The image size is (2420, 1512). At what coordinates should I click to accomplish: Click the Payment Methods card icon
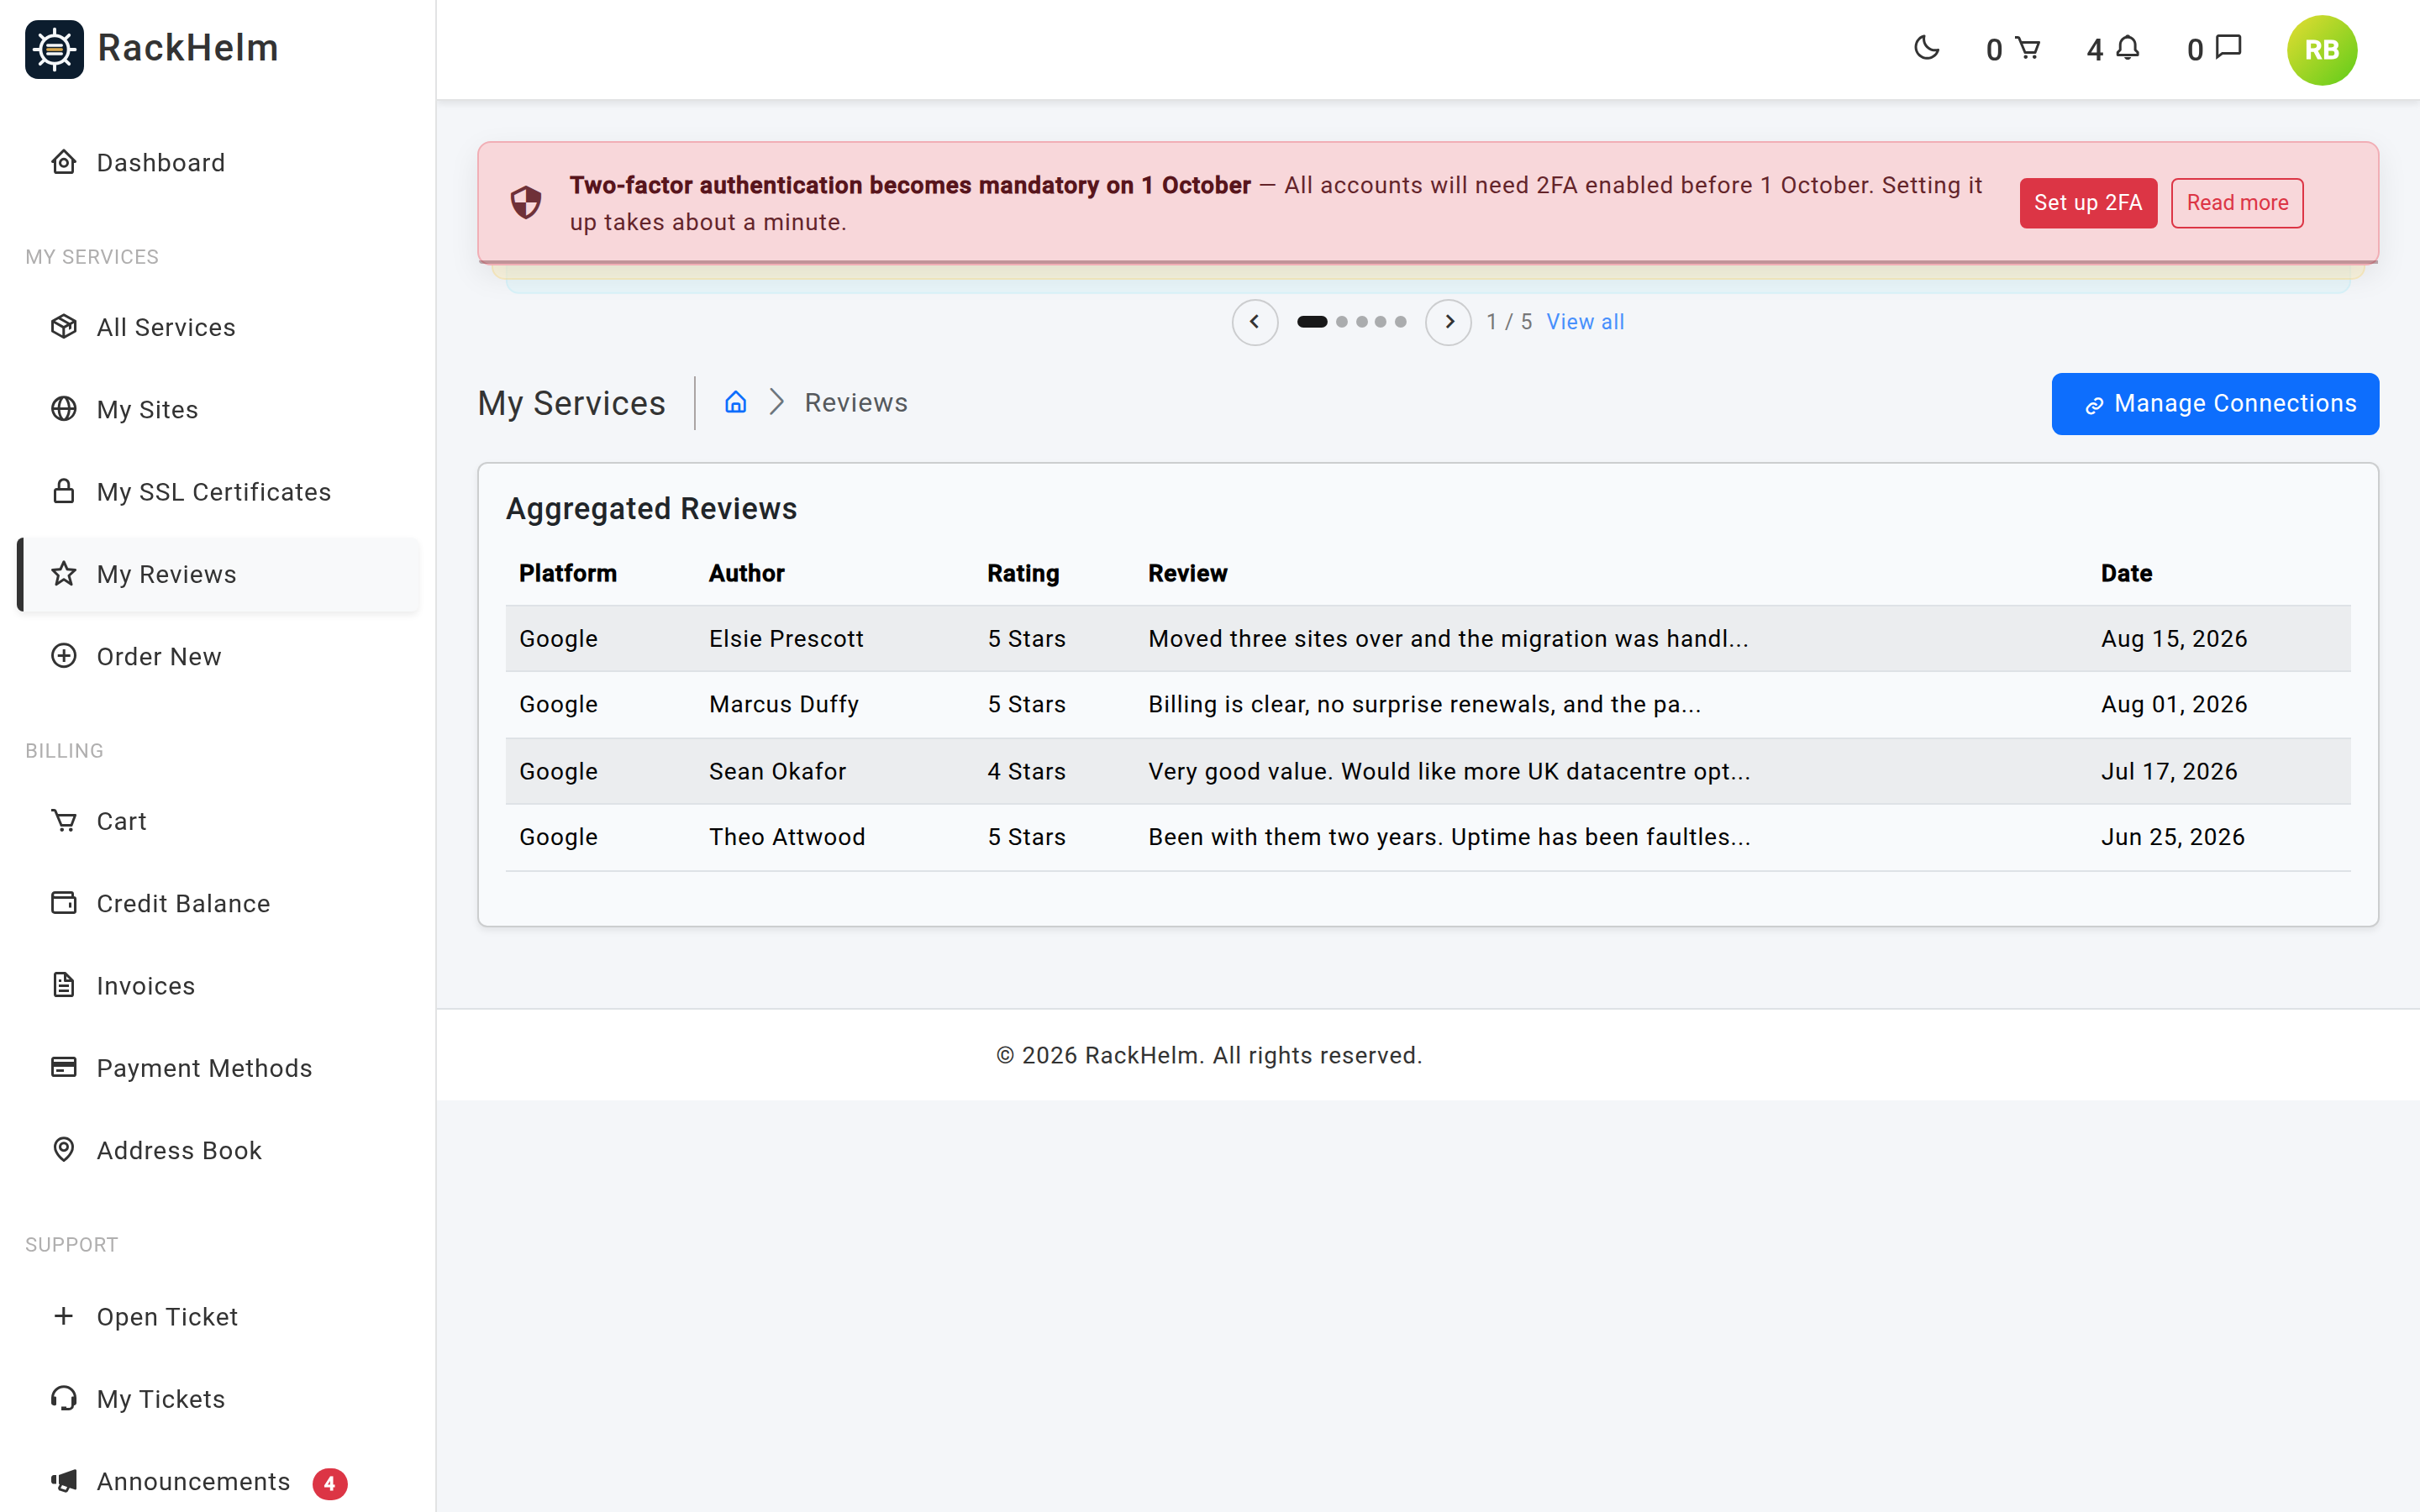64,1067
